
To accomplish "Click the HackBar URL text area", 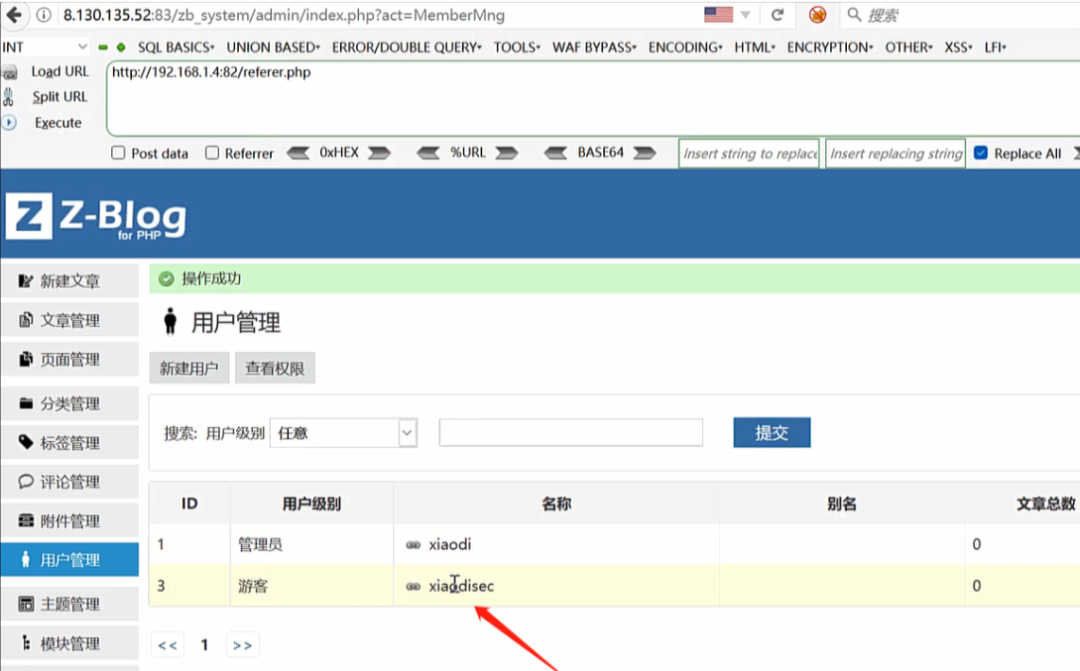I will (593, 99).
